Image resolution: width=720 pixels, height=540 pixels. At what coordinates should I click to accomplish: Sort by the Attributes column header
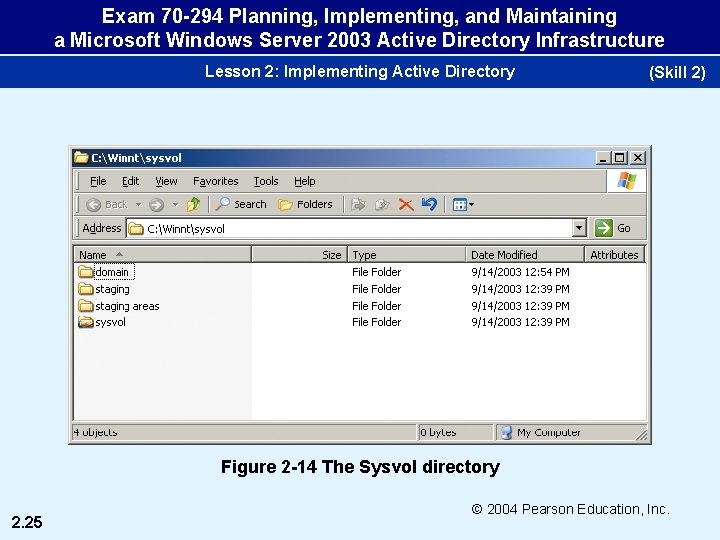(614, 254)
